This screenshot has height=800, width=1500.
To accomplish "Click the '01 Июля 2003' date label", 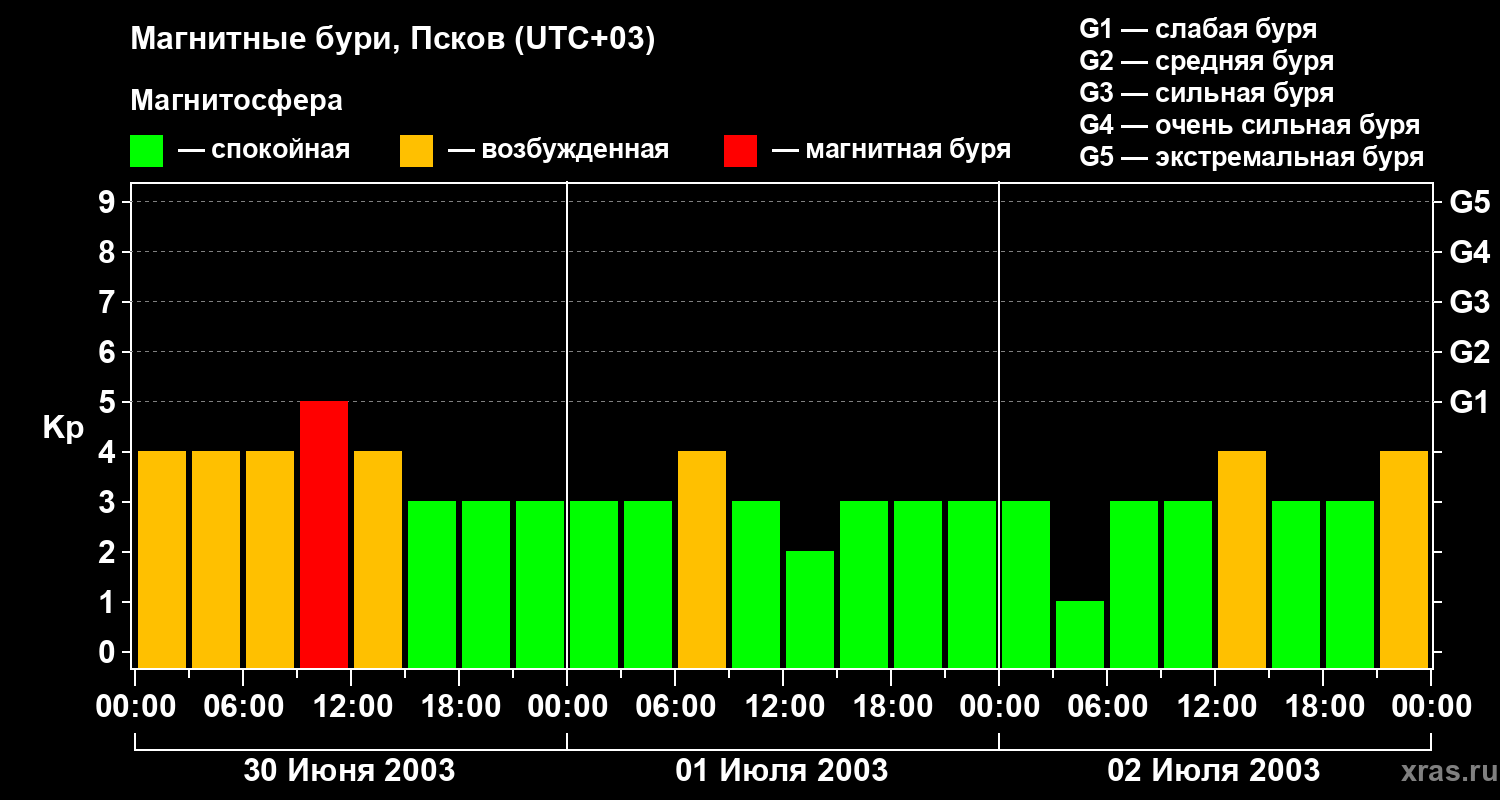I will [x=782, y=771].
